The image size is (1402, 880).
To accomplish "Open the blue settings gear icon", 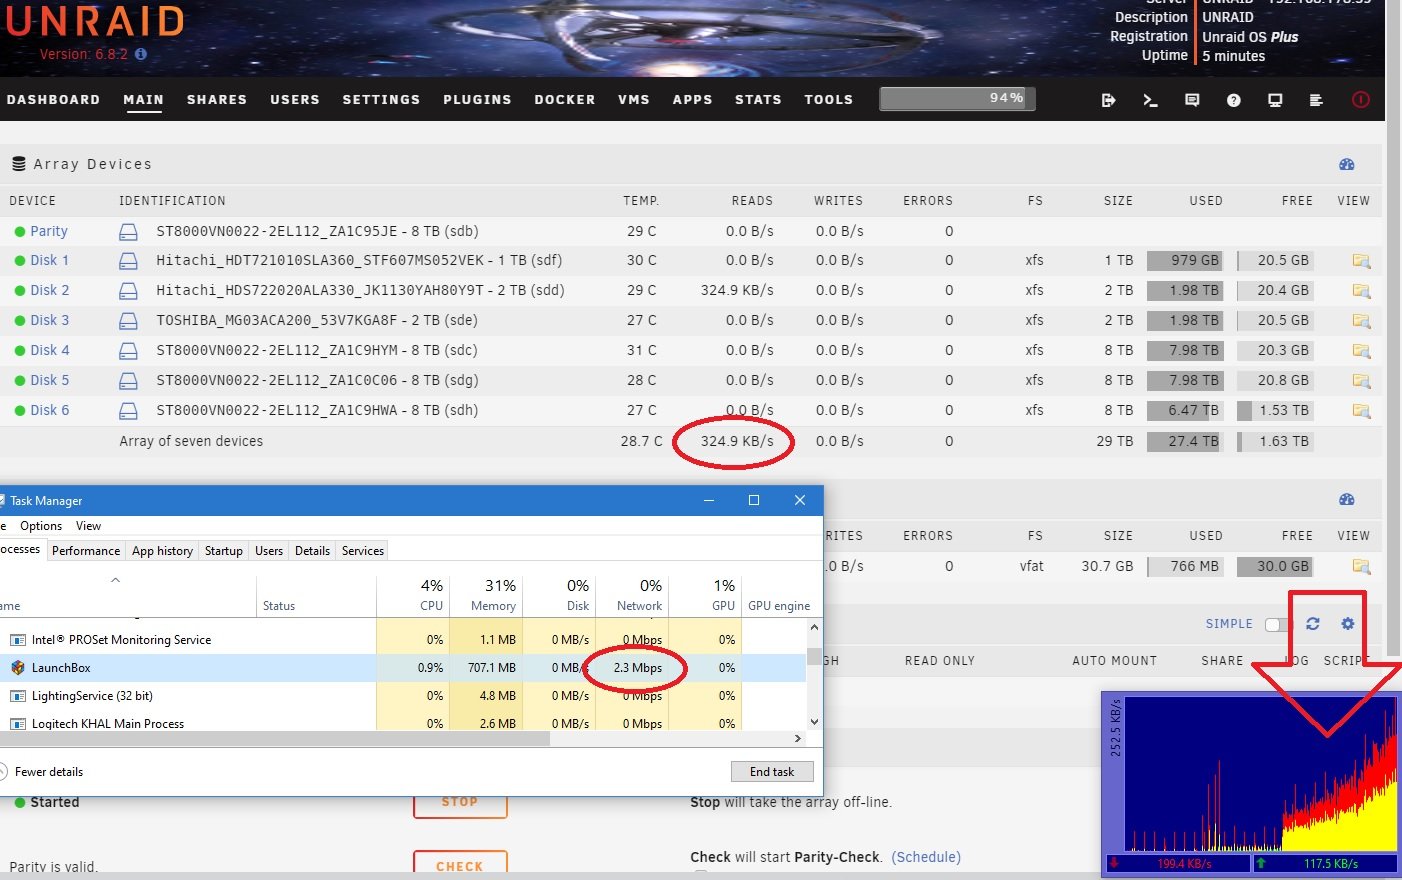I will pos(1347,624).
